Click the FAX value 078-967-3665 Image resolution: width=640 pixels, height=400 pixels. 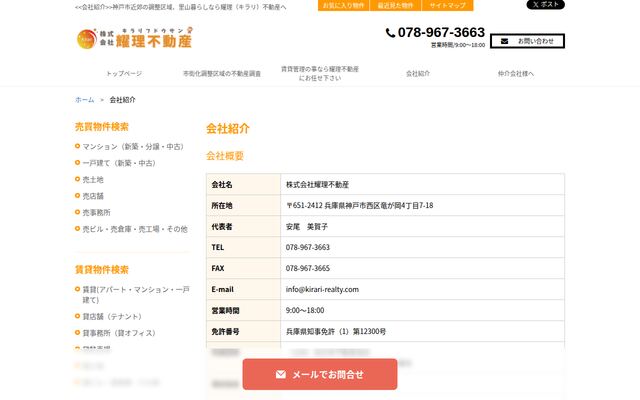[307, 268]
